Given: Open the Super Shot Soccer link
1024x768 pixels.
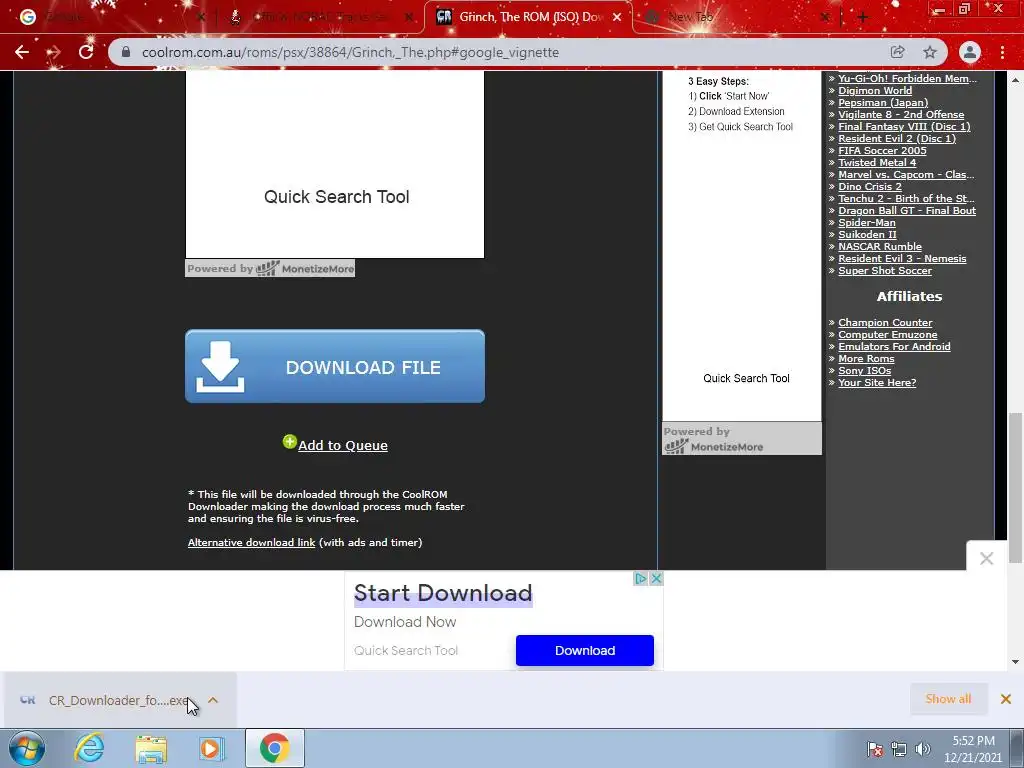Looking at the screenshot, I should 885,270.
